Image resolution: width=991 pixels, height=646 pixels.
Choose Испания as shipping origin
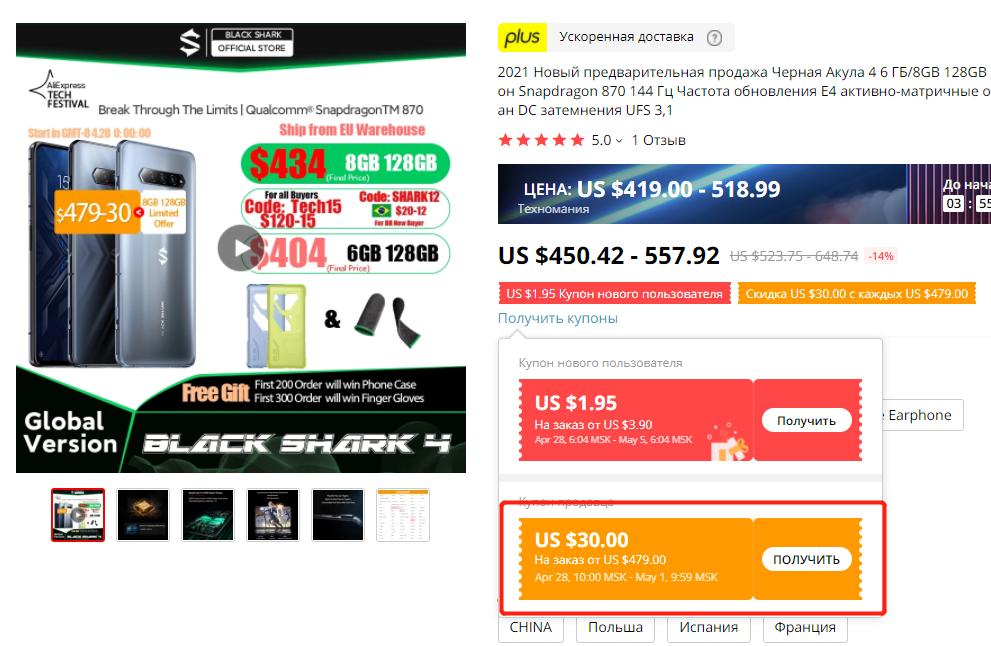708,628
